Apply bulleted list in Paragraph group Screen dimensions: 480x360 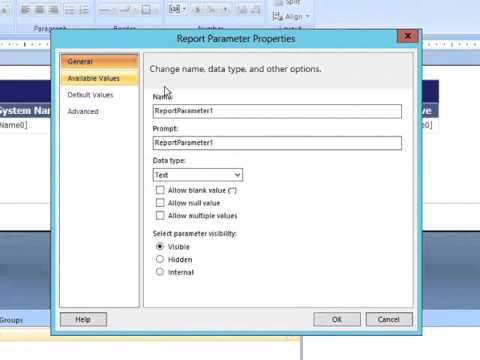click(70, 9)
